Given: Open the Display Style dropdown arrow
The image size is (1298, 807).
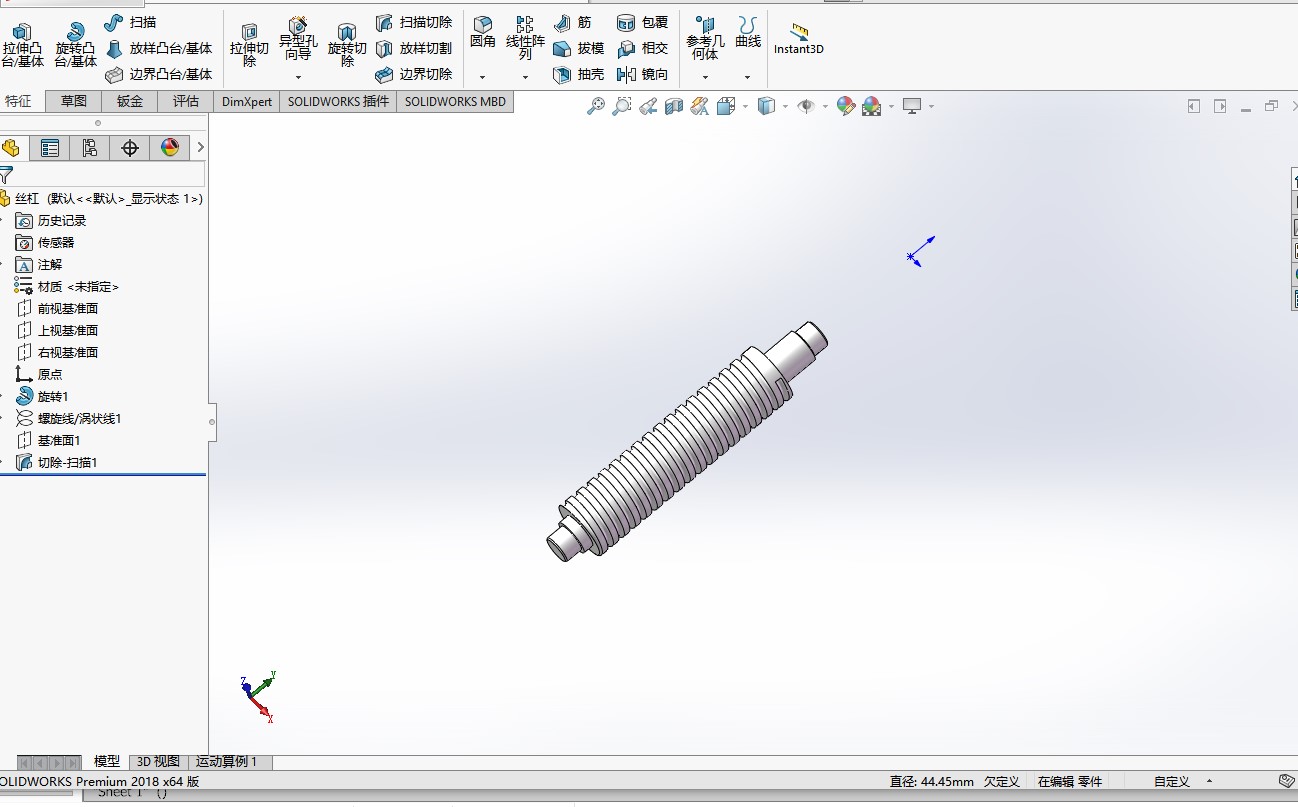Looking at the screenshot, I should (785, 106).
